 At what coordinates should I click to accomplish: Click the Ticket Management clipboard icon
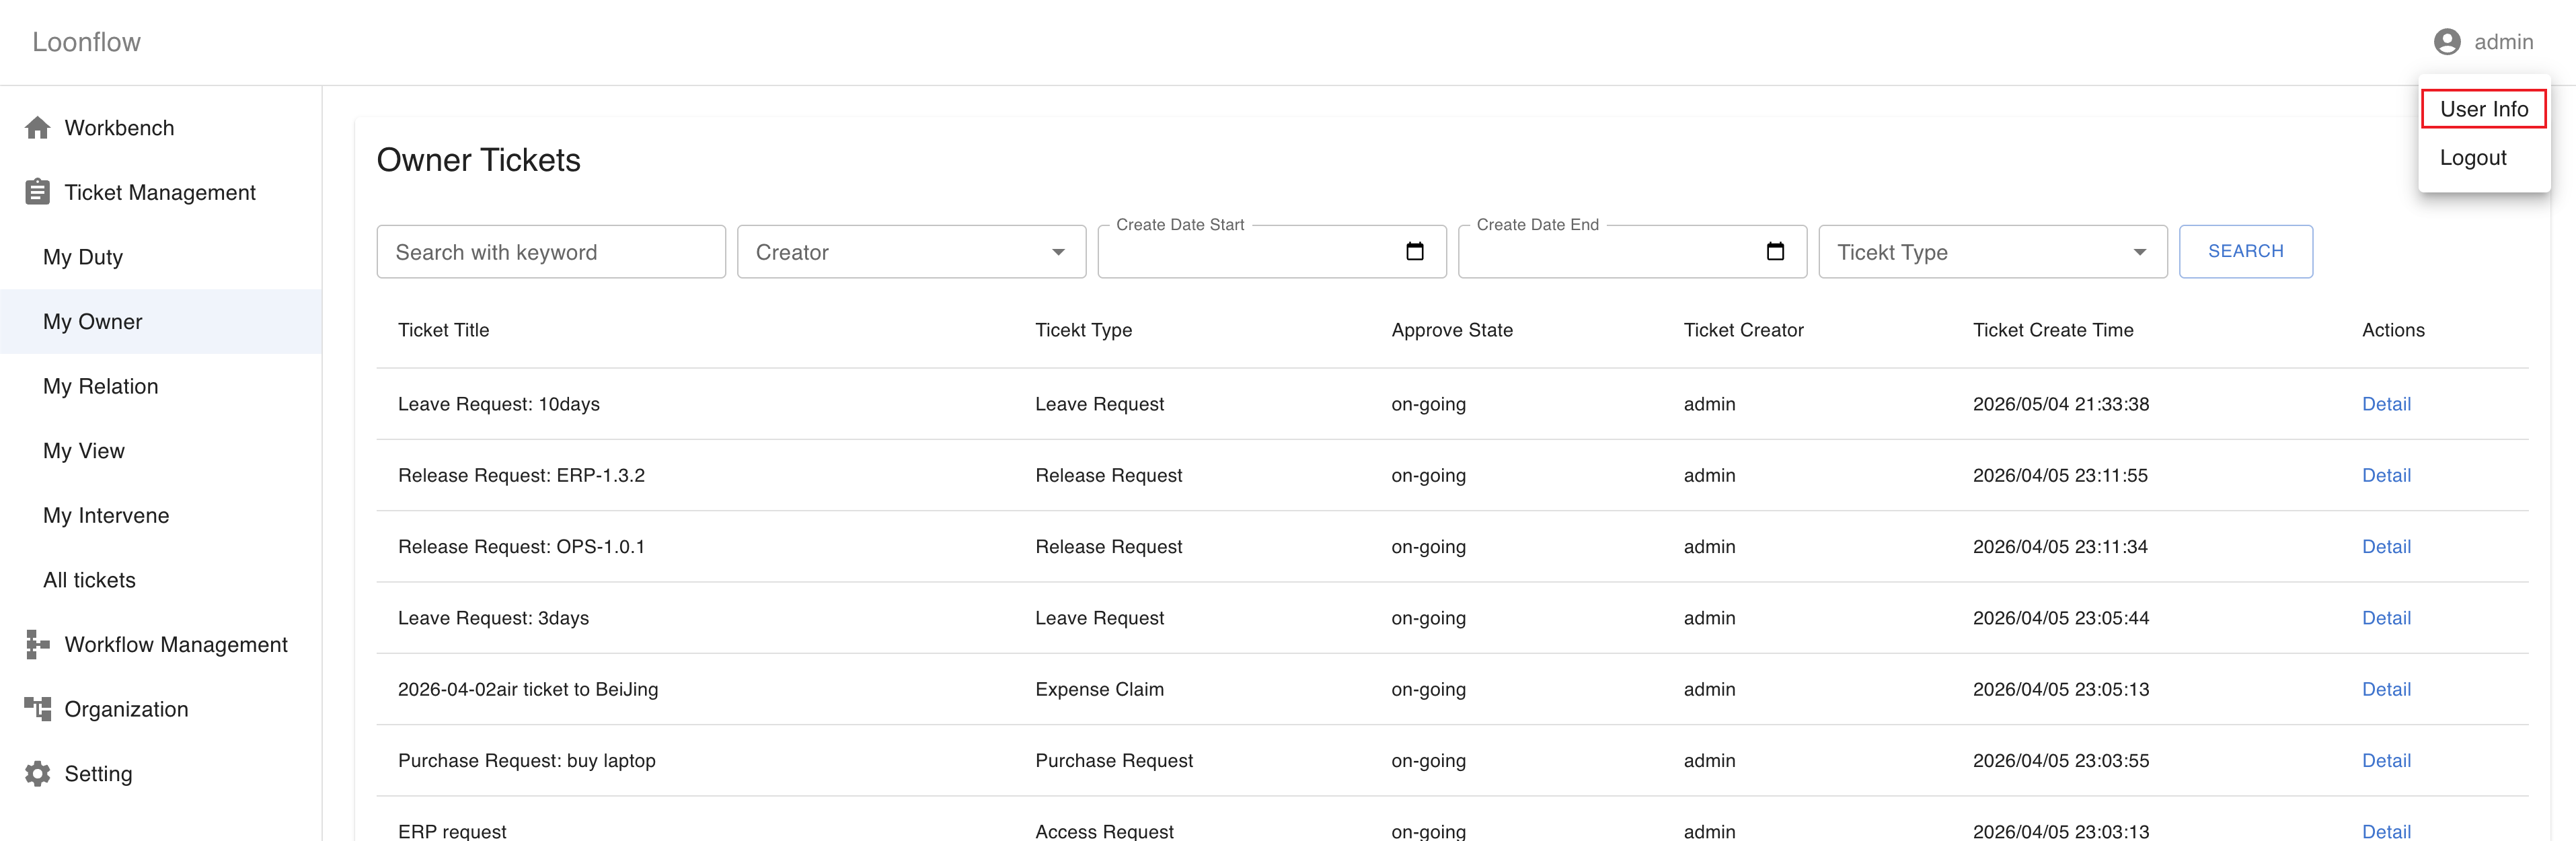point(38,192)
